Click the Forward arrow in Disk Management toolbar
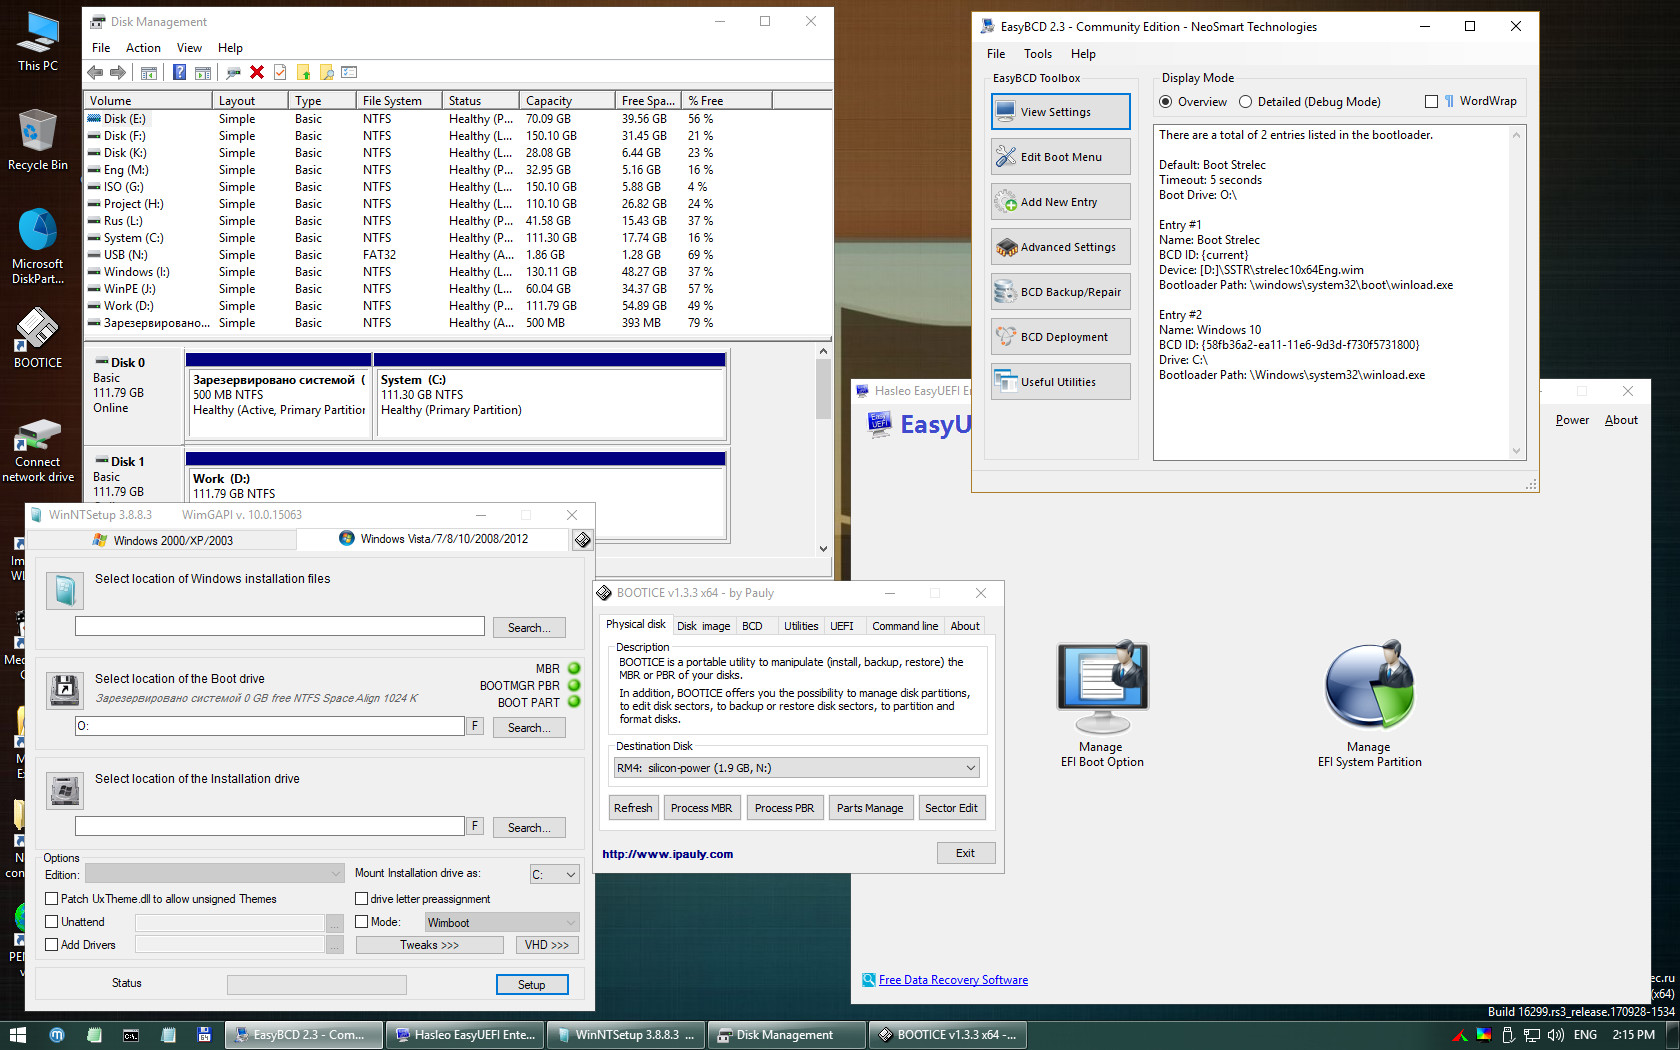Screen dimensions: 1680x1050 (118, 72)
